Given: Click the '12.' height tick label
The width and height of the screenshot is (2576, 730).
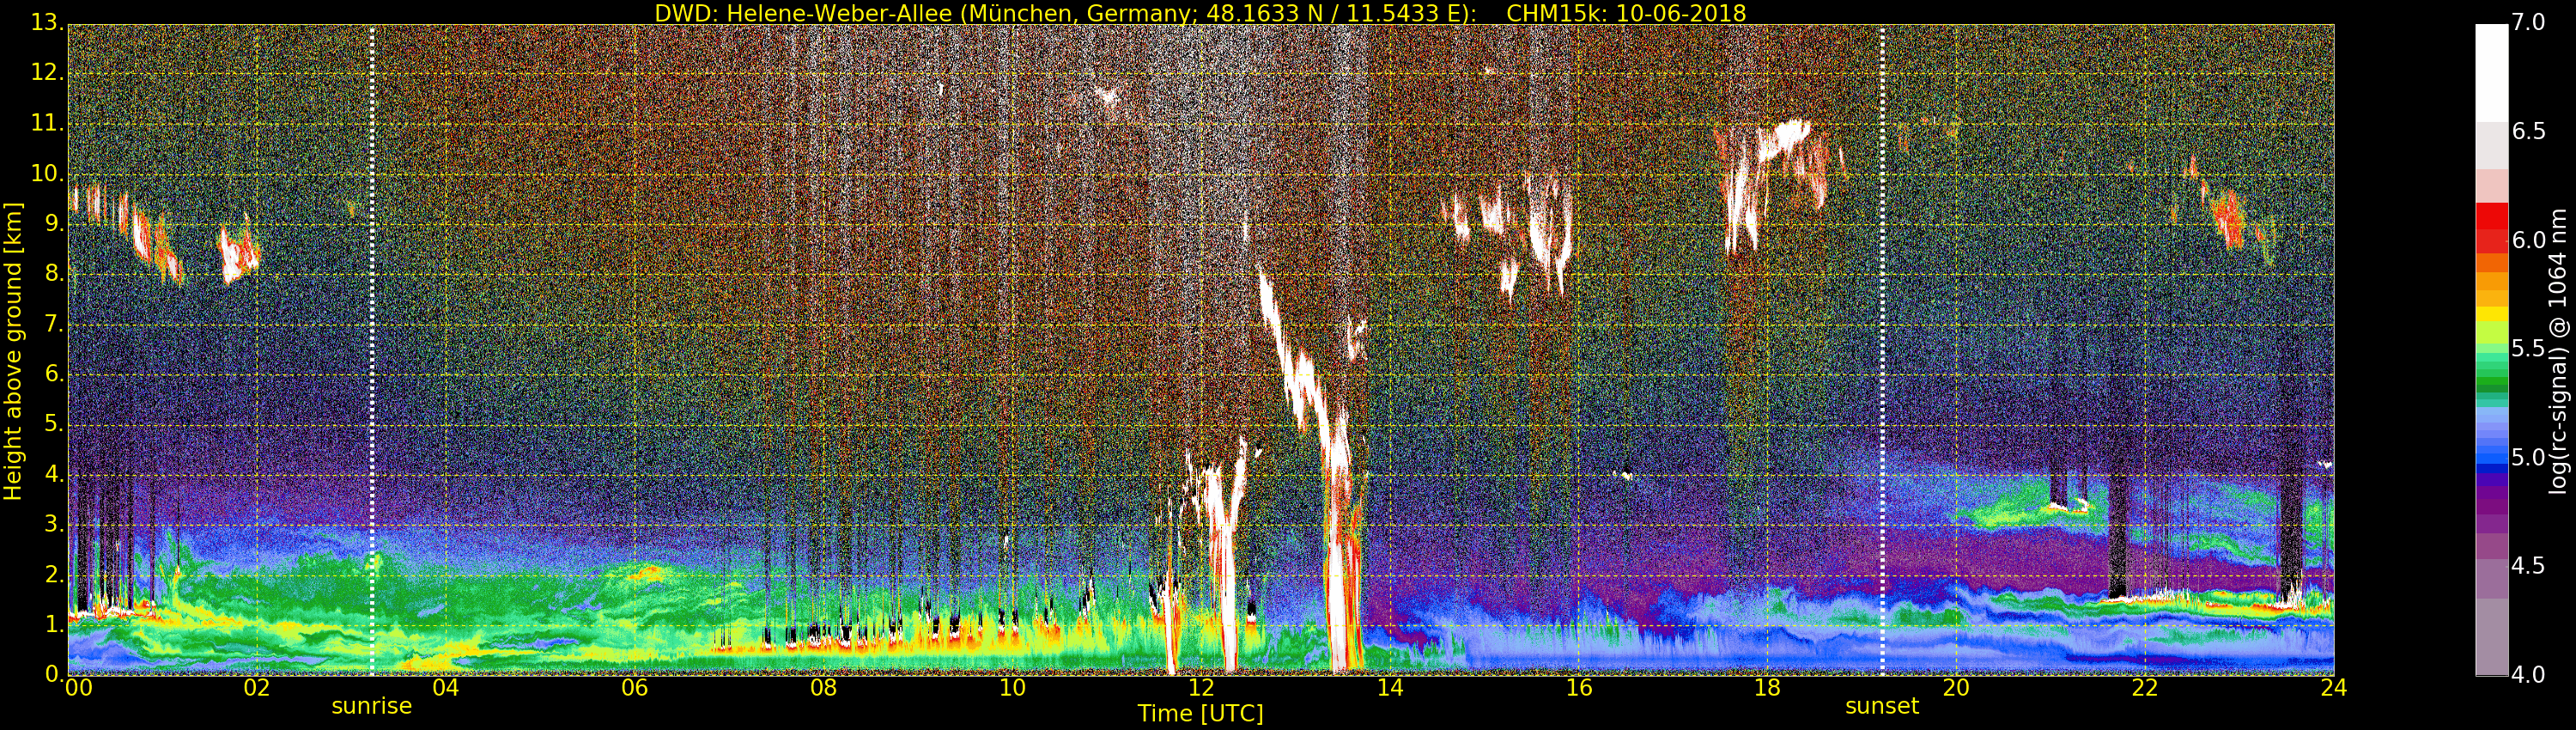Looking at the screenshot, I should click(47, 73).
